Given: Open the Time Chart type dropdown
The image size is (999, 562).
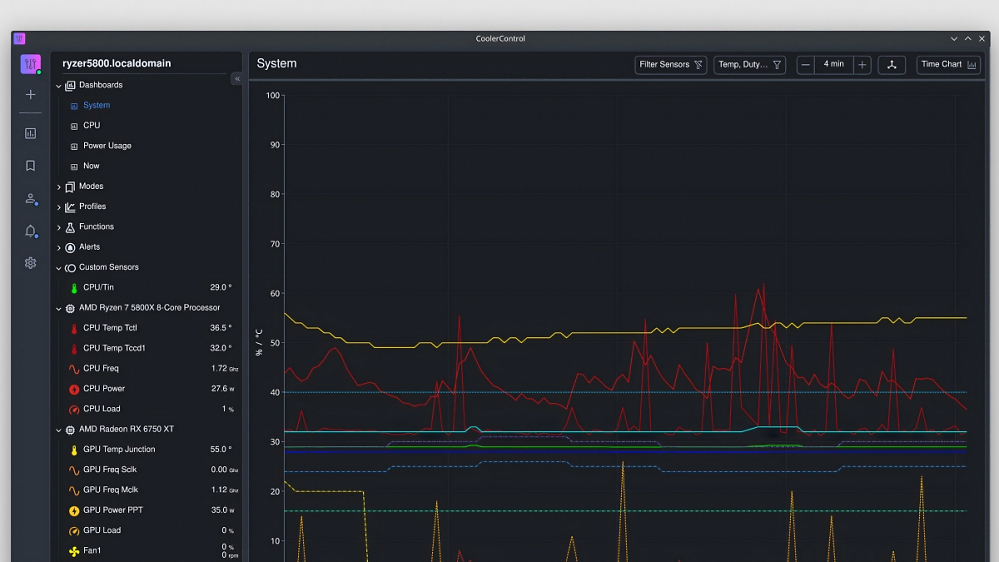Looking at the screenshot, I should point(948,64).
